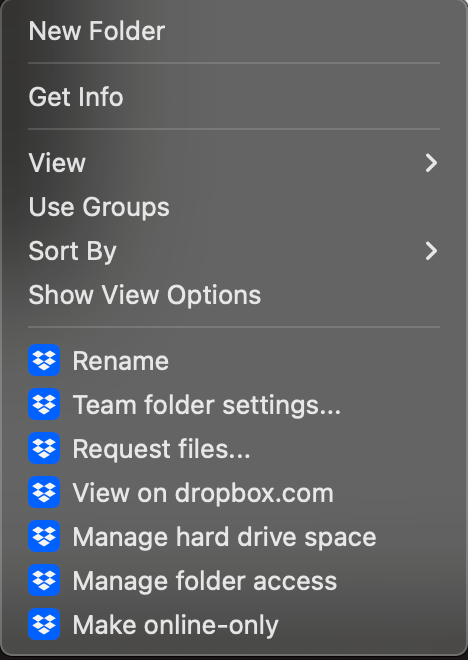Click the Dropbox icon beside Request files

(x=44, y=448)
